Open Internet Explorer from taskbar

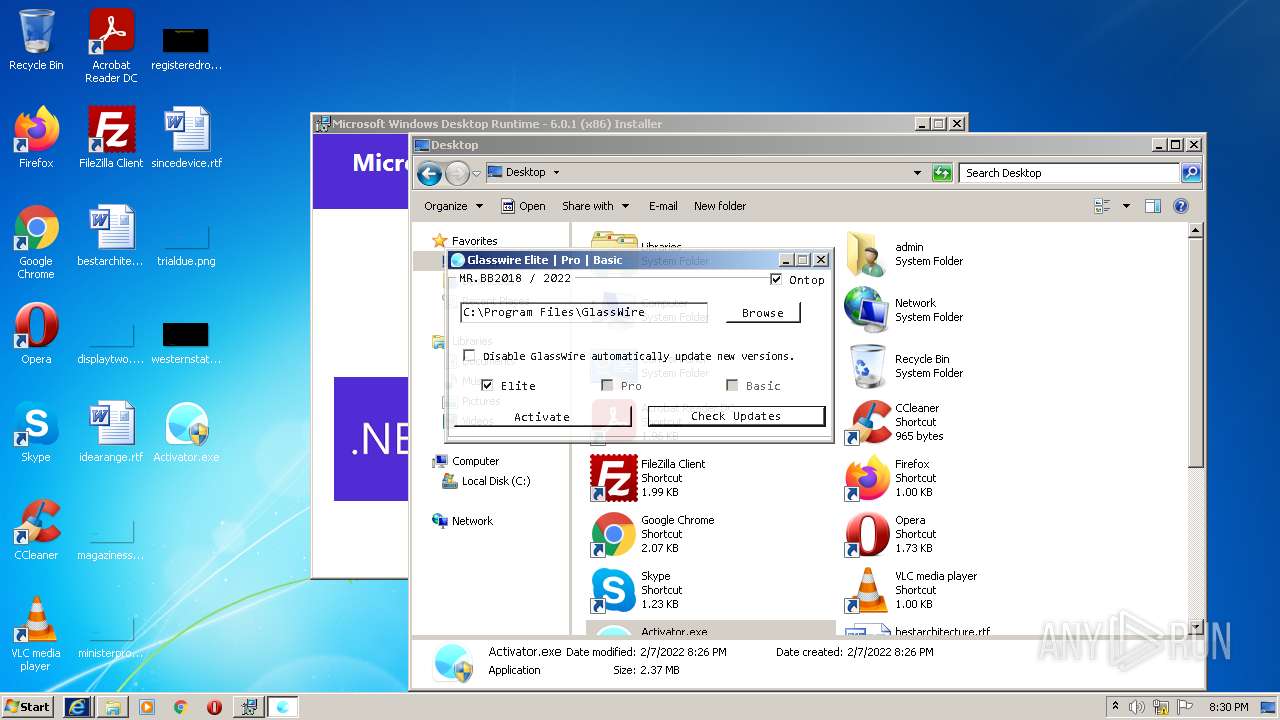[77, 706]
